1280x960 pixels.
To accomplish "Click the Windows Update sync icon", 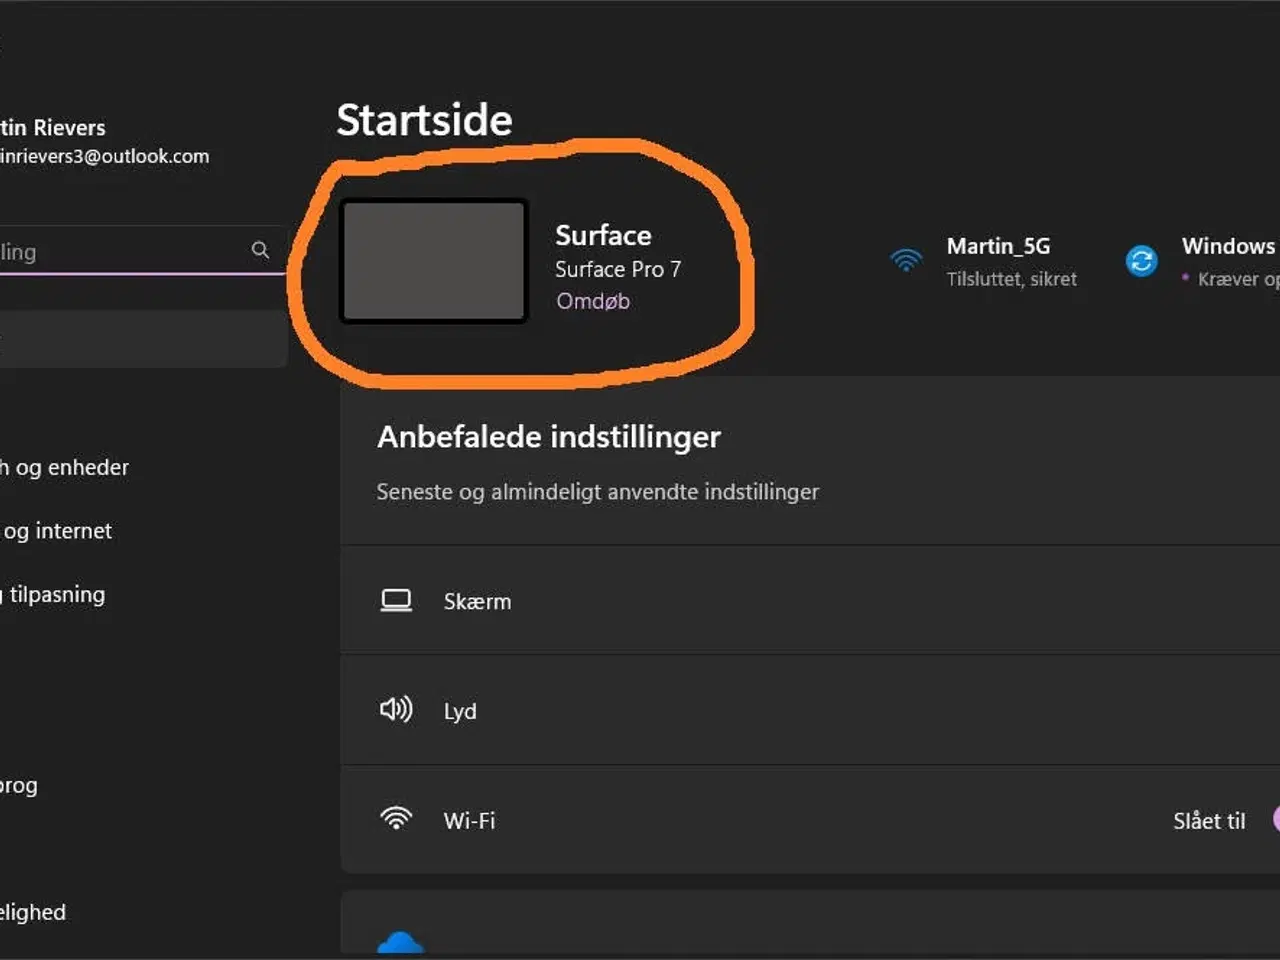I will 1141,261.
